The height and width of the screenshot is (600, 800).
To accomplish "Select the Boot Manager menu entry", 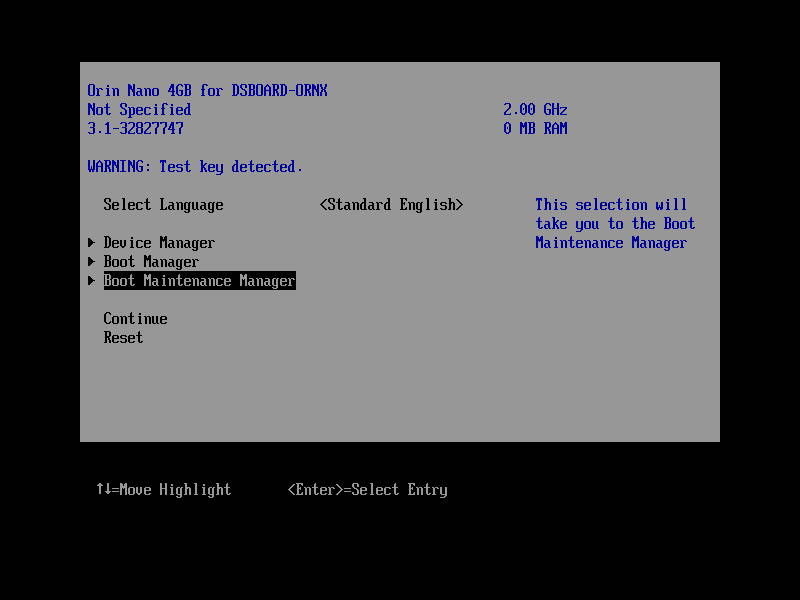I will point(150,261).
